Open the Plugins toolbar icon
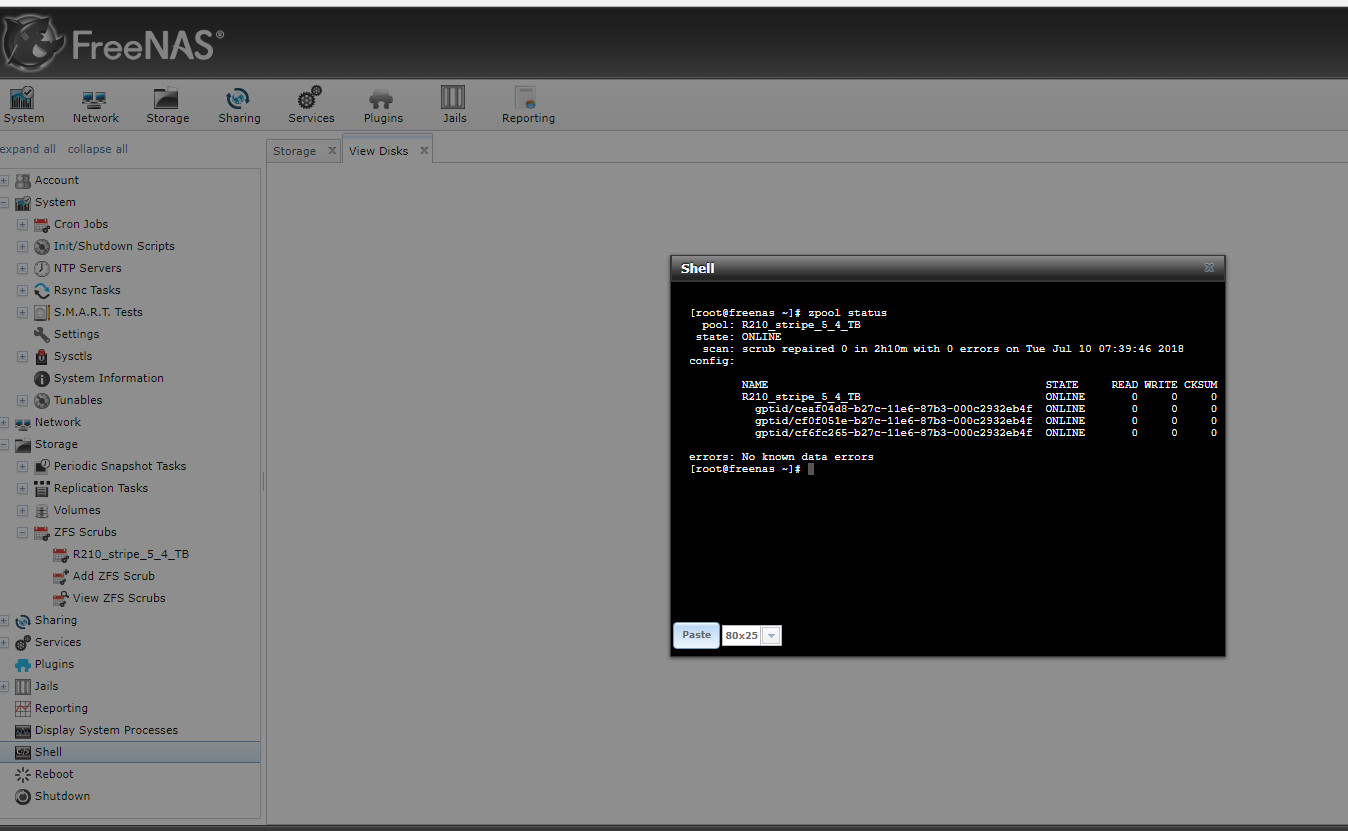 point(382,105)
